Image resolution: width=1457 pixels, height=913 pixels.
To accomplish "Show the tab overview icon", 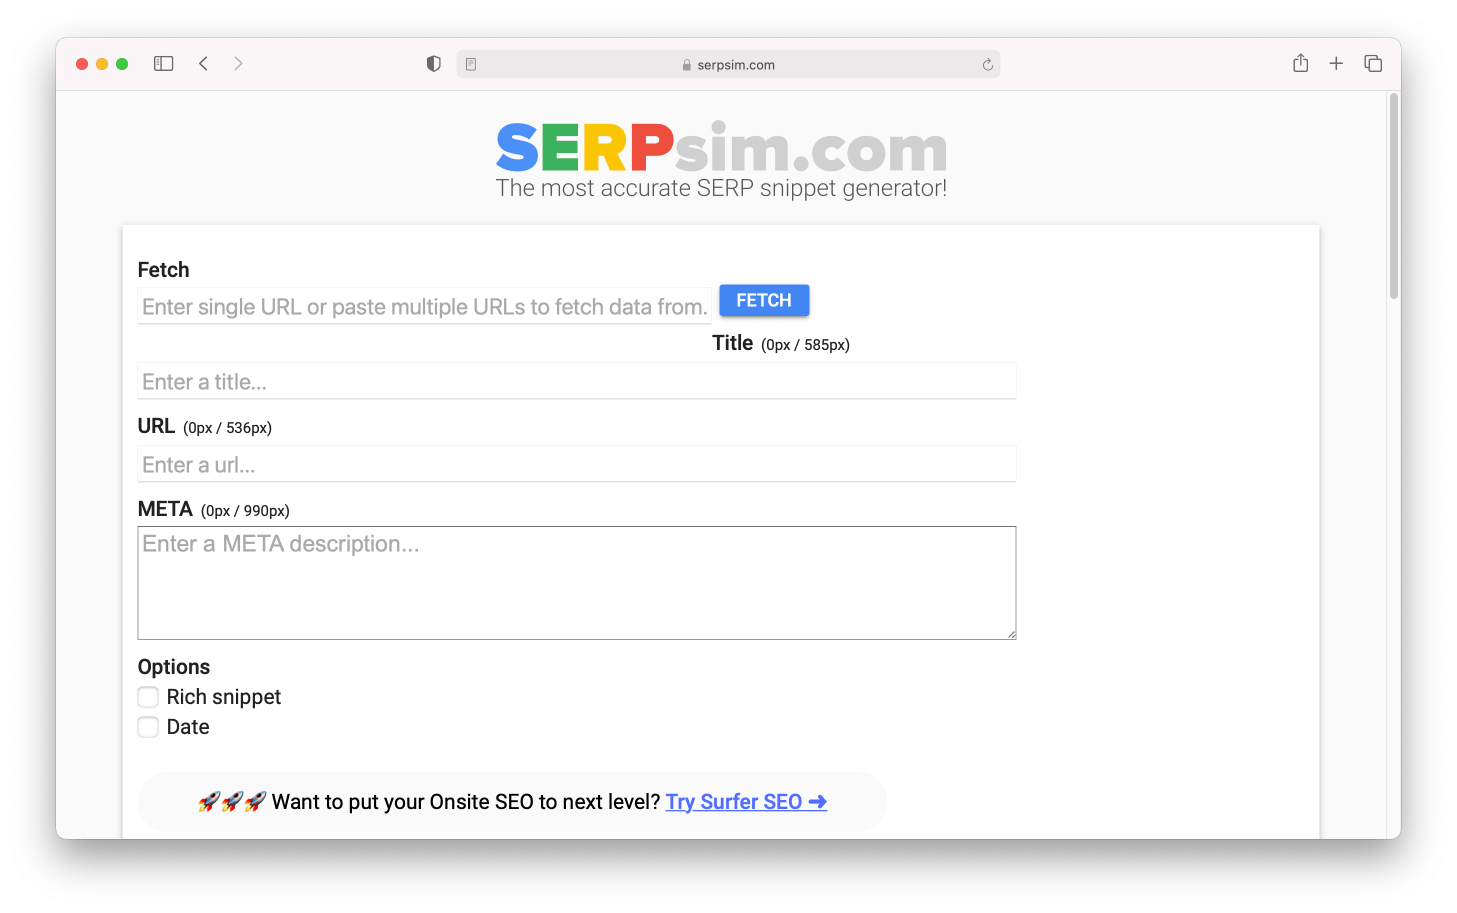I will tap(1373, 64).
